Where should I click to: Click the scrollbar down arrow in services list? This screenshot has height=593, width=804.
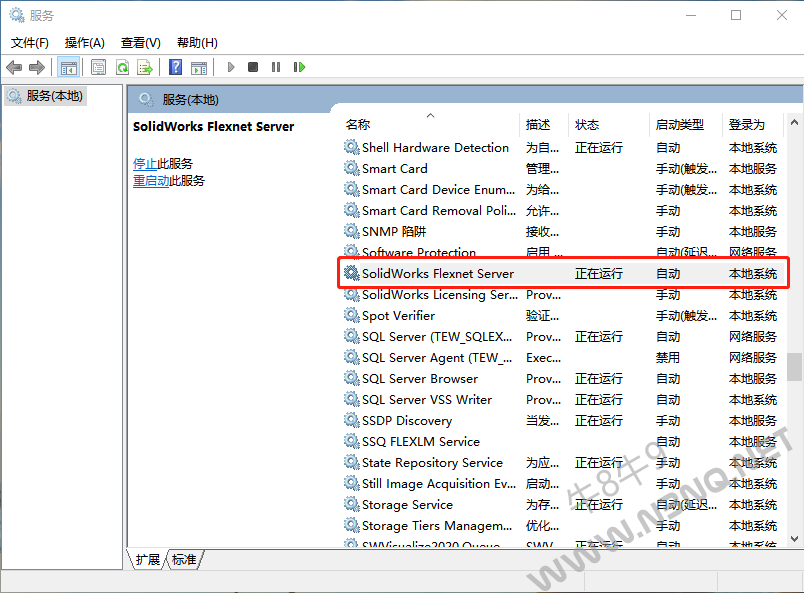794,539
